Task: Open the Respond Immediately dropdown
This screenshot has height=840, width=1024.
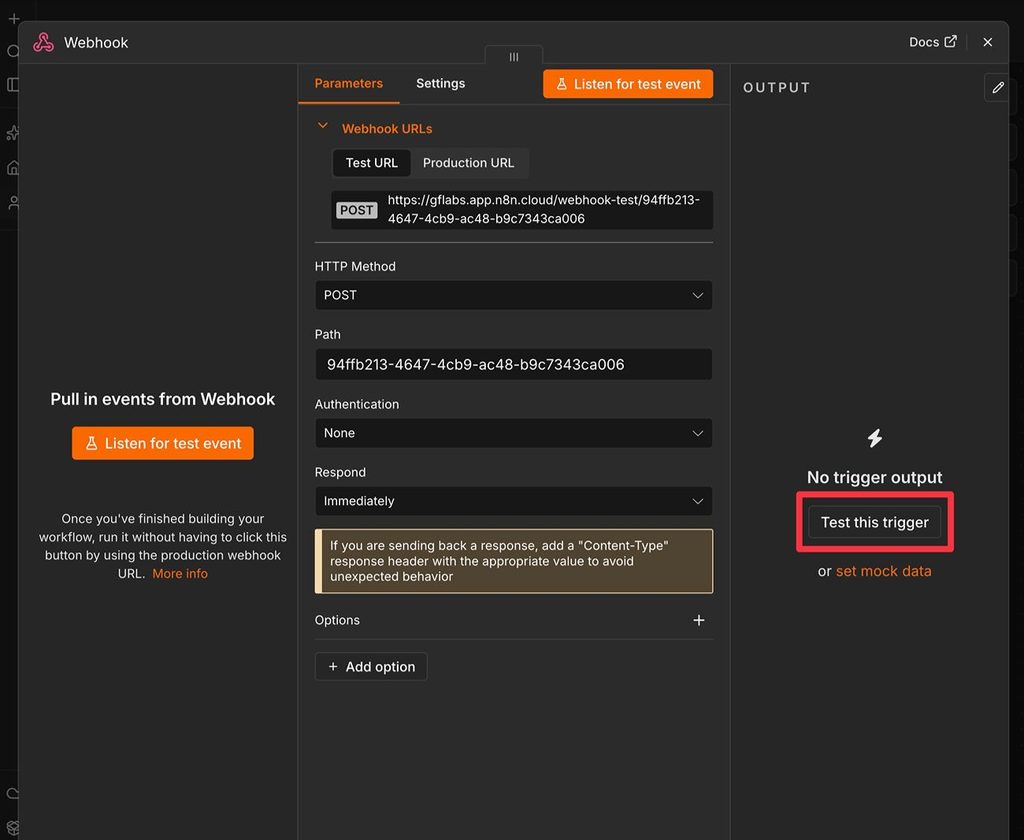Action: click(x=513, y=501)
